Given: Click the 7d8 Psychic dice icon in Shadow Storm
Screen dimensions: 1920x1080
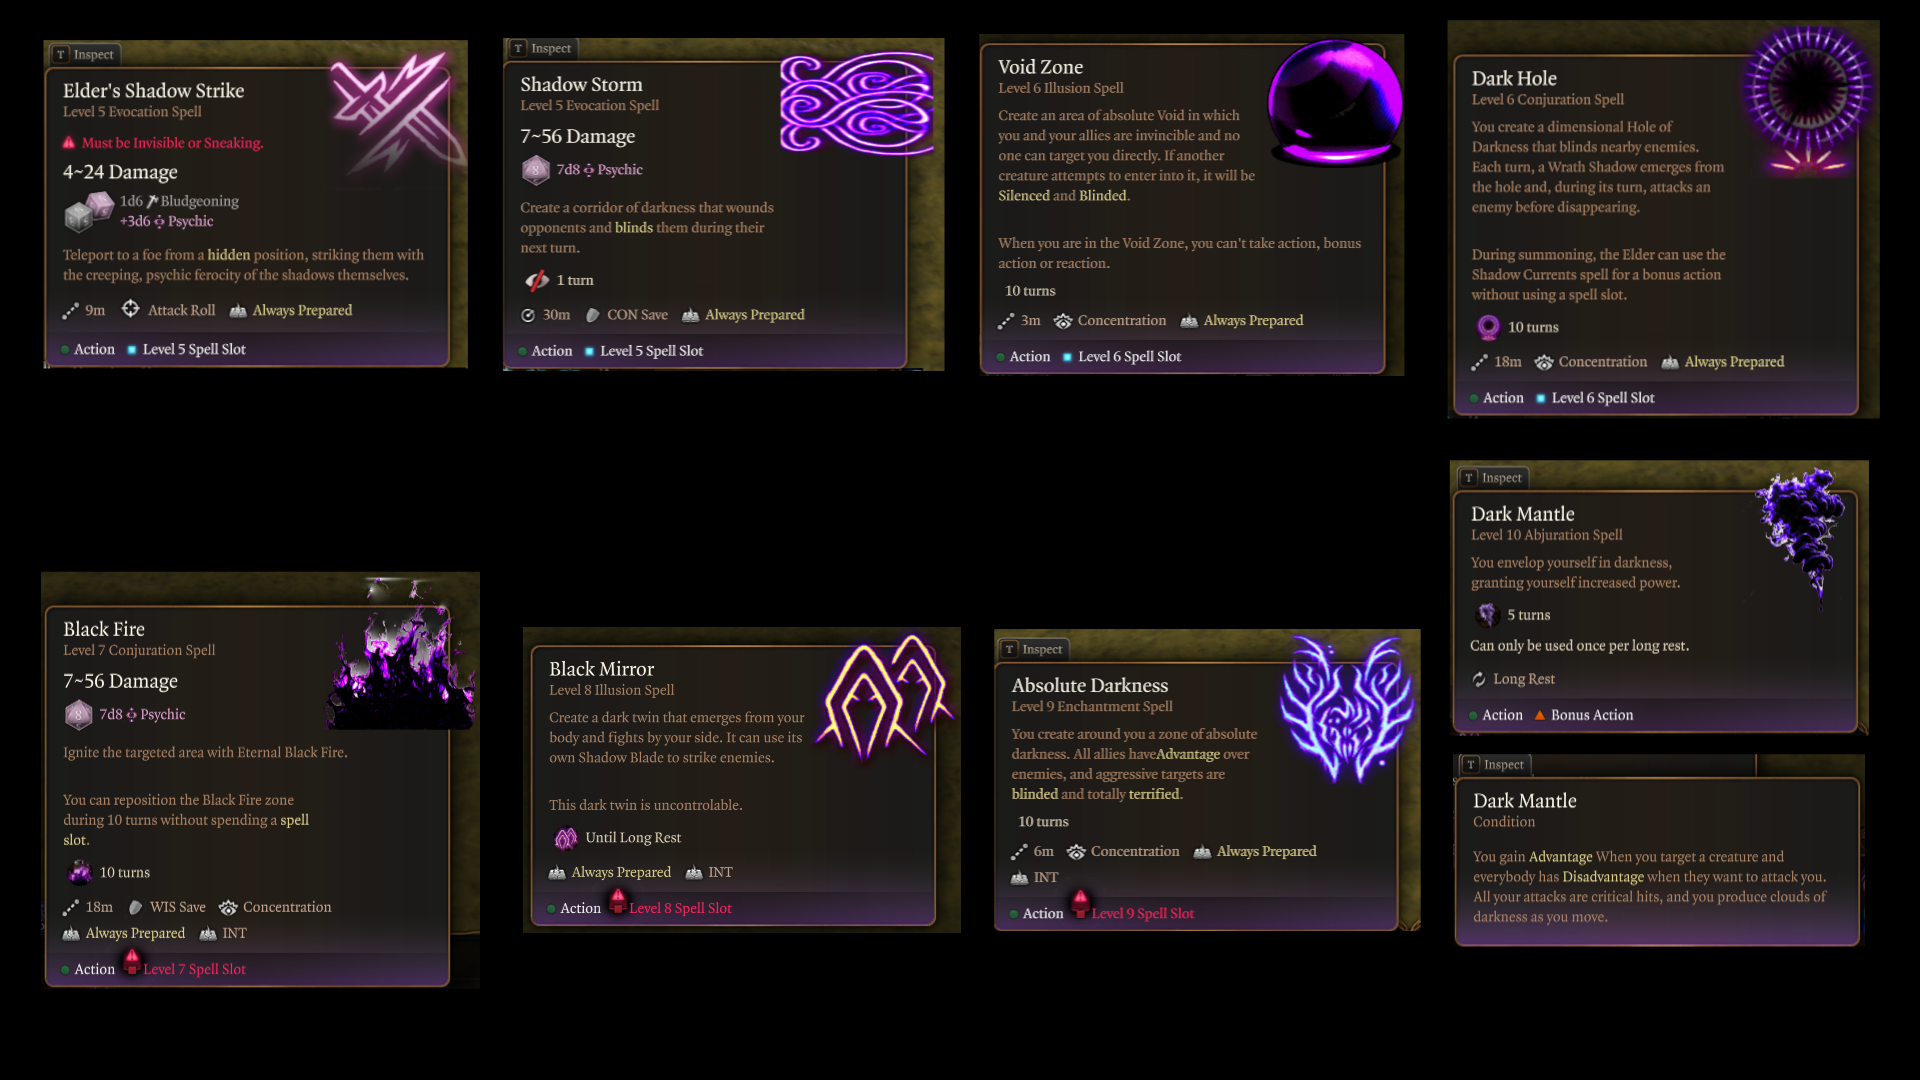Looking at the screenshot, I should coord(536,170).
